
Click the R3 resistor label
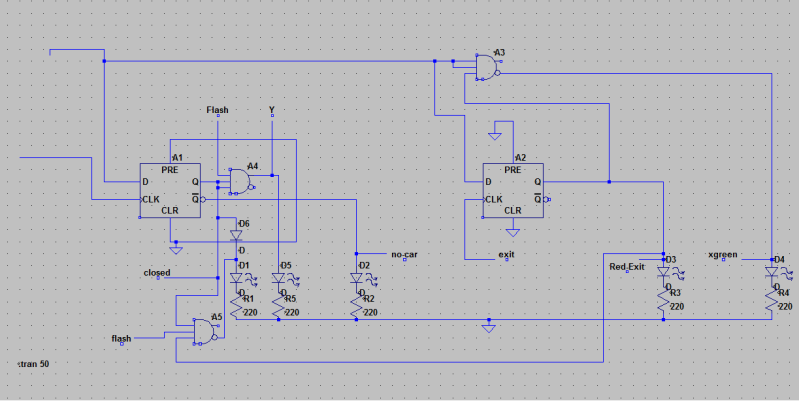[676, 293]
